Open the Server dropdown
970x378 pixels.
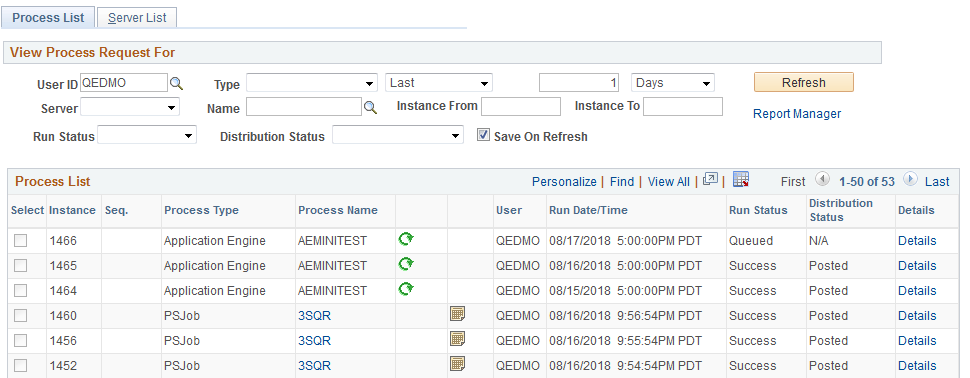coord(130,107)
